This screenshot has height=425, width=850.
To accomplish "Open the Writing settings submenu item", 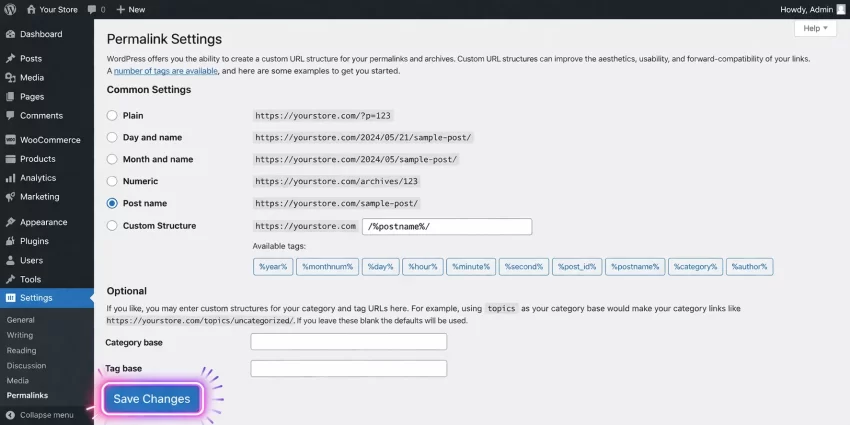I will tap(20, 335).
